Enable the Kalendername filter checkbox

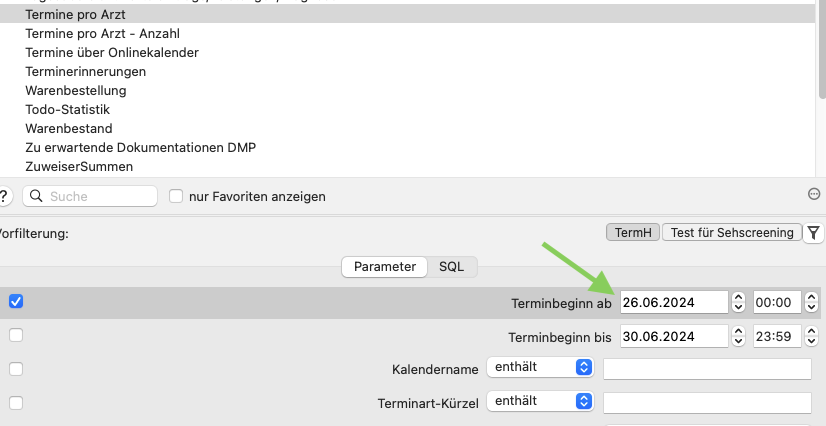coord(16,369)
